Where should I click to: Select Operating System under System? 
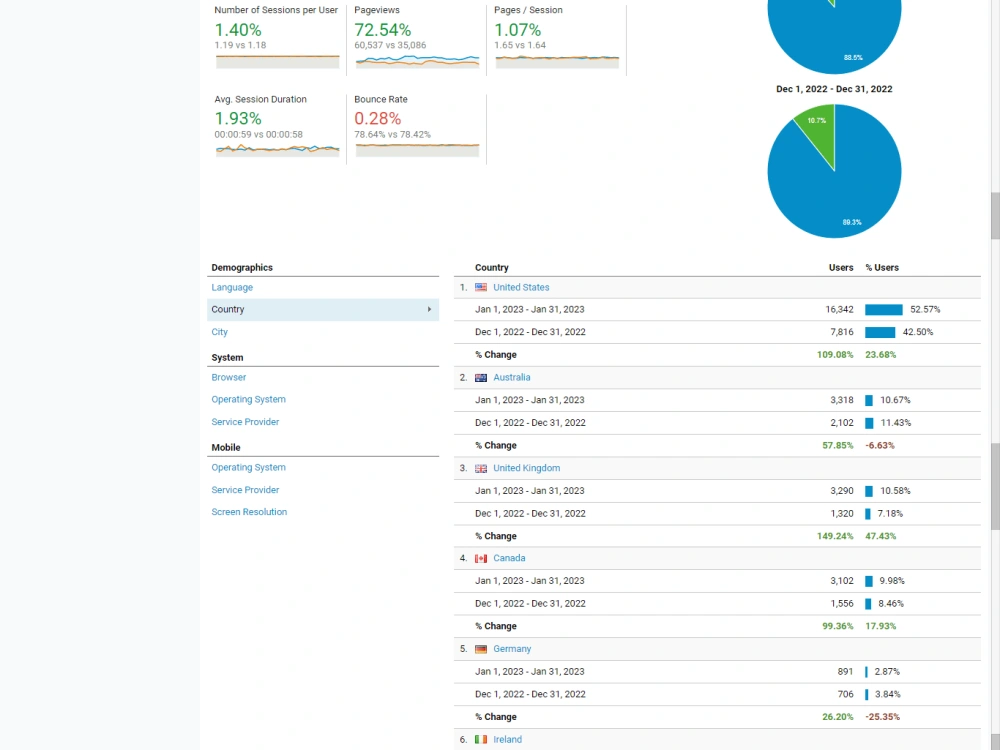pyautogui.click(x=249, y=400)
